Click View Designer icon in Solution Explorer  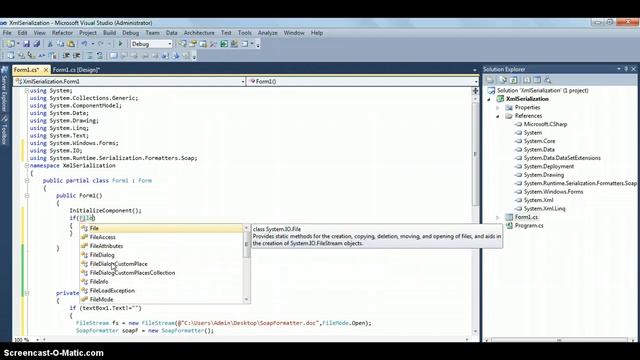click(537, 80)
